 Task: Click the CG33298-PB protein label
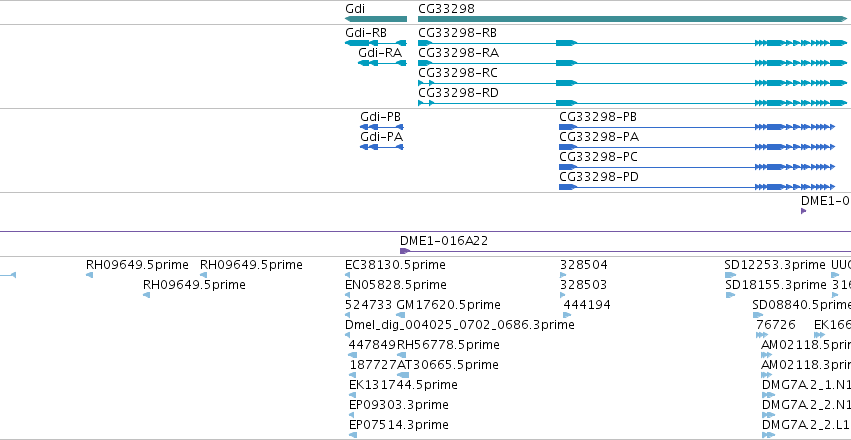tap(598, 117)
